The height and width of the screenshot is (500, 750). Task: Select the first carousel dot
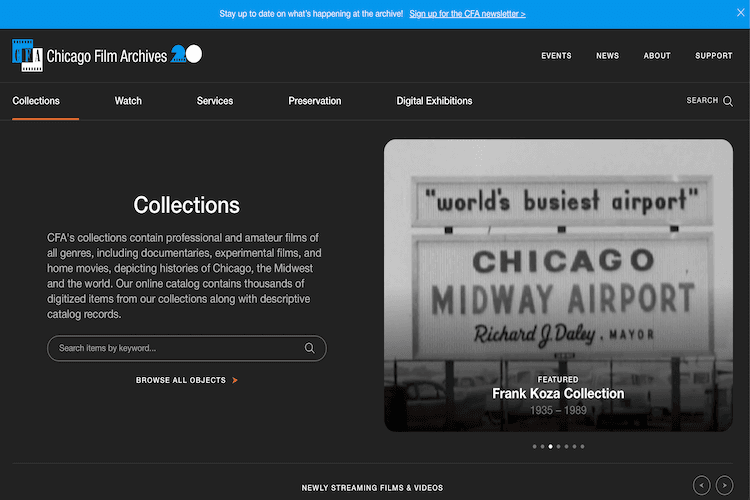[534, 446]
